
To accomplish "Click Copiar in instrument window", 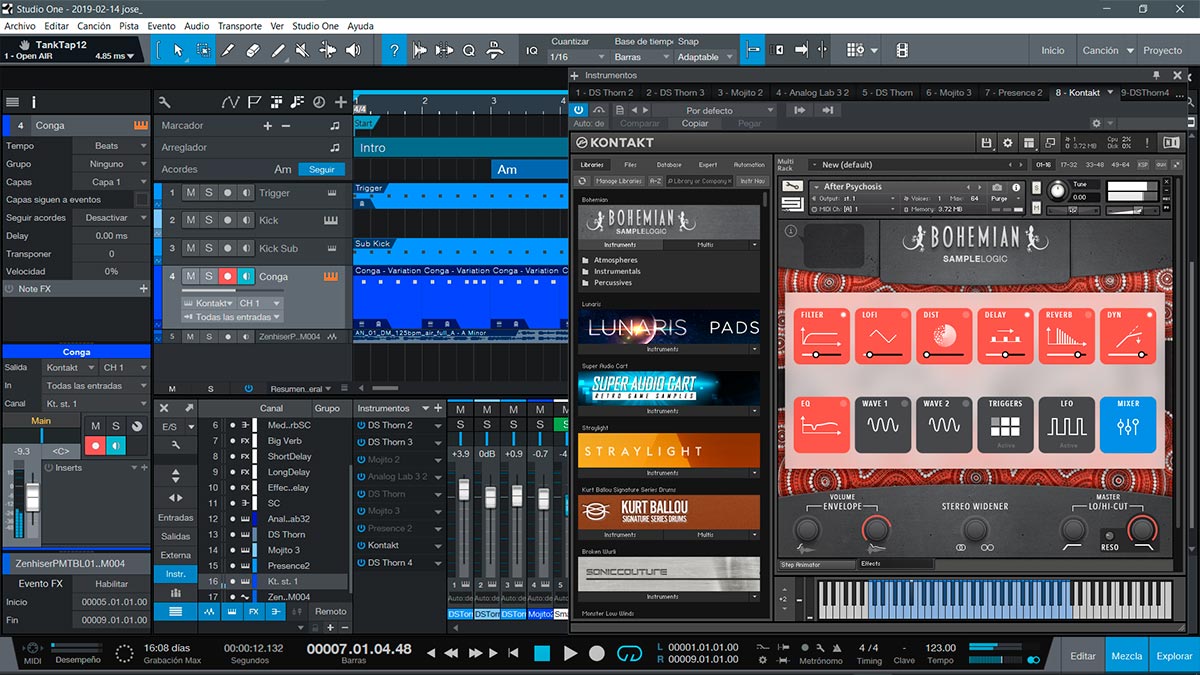I will 695,123.
